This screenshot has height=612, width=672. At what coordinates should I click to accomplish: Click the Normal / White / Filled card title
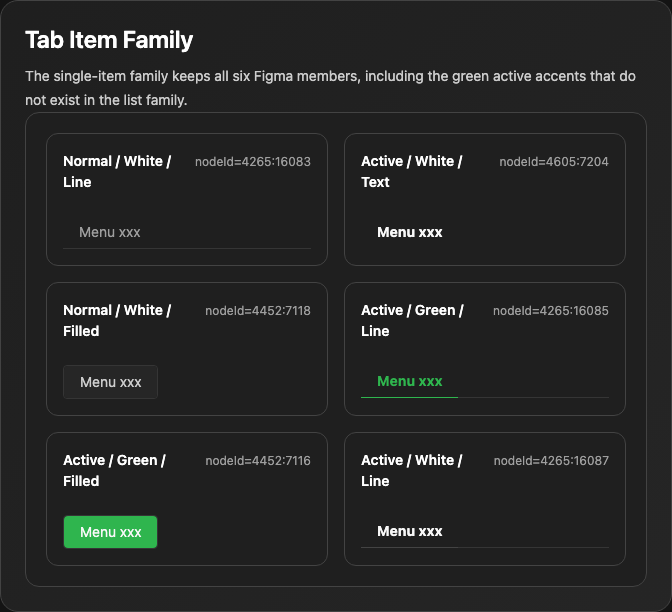[117, 321]
